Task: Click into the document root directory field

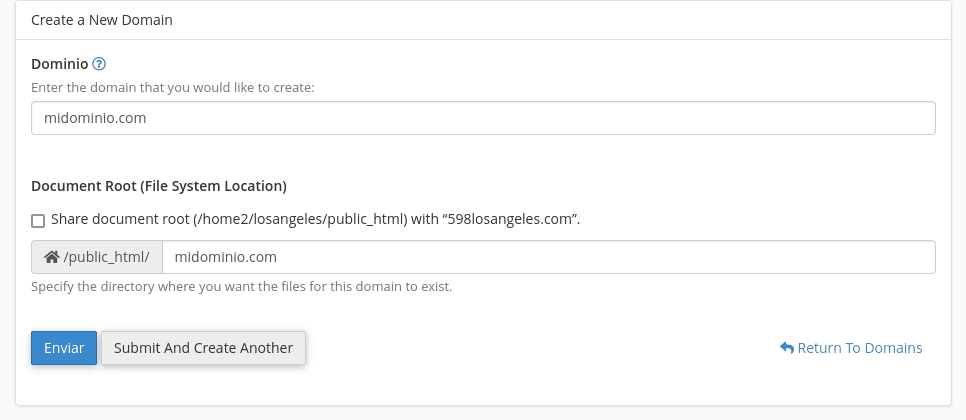Action: tap(548, 257)
